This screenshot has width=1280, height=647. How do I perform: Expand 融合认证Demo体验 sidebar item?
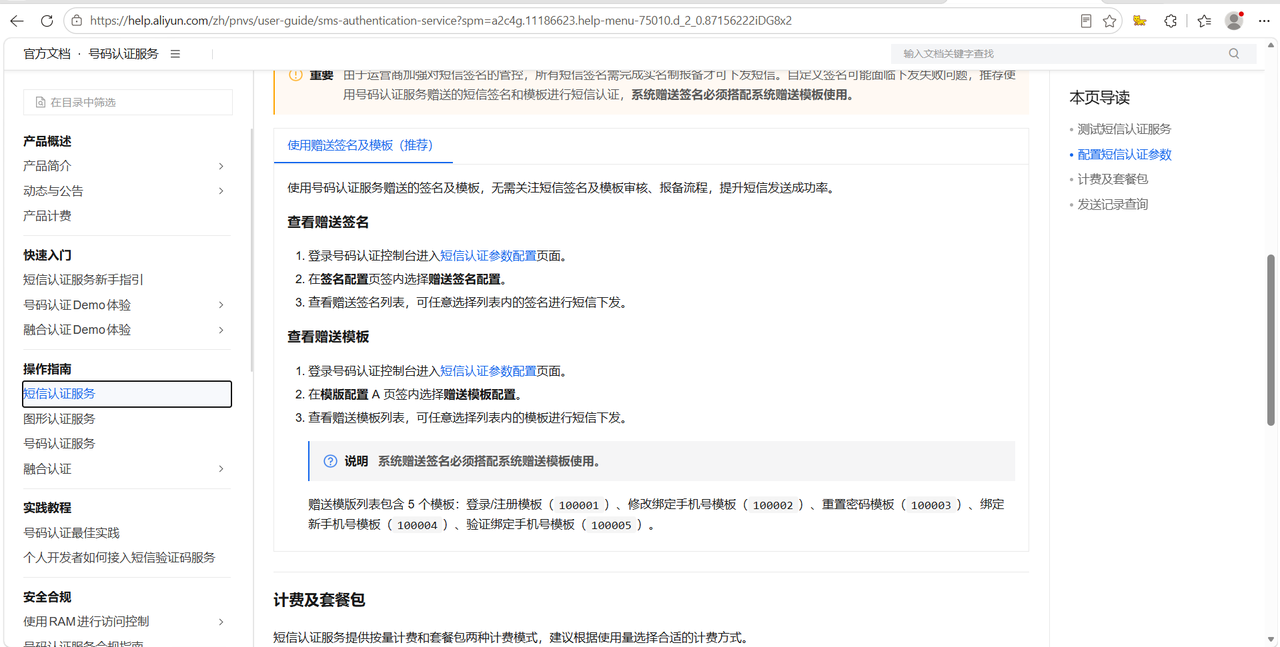pyautogui.click(x=221, y=330)
